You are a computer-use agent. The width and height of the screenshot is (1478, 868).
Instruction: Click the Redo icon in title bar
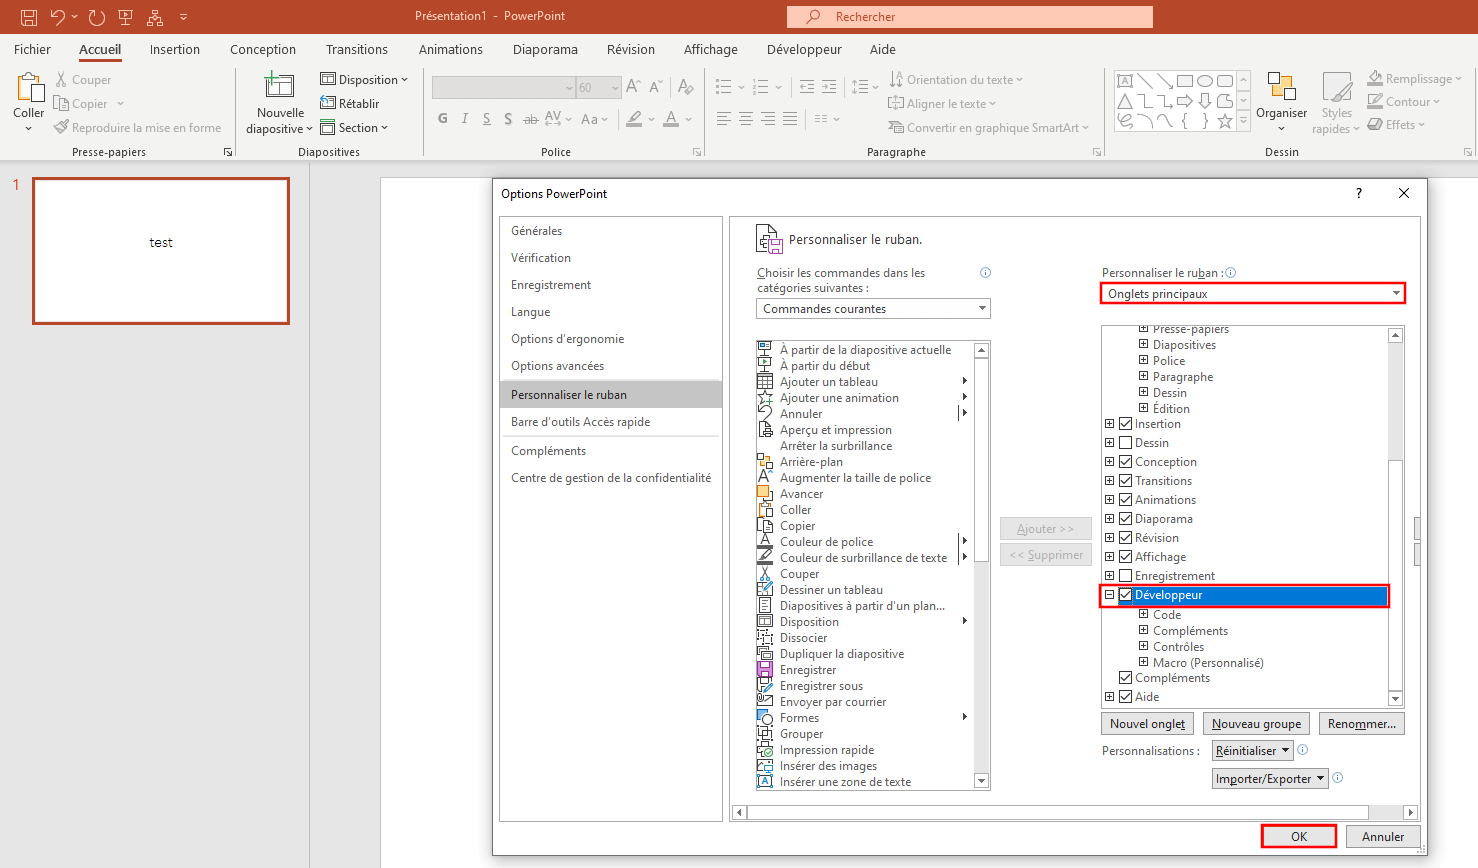[96, 17]
